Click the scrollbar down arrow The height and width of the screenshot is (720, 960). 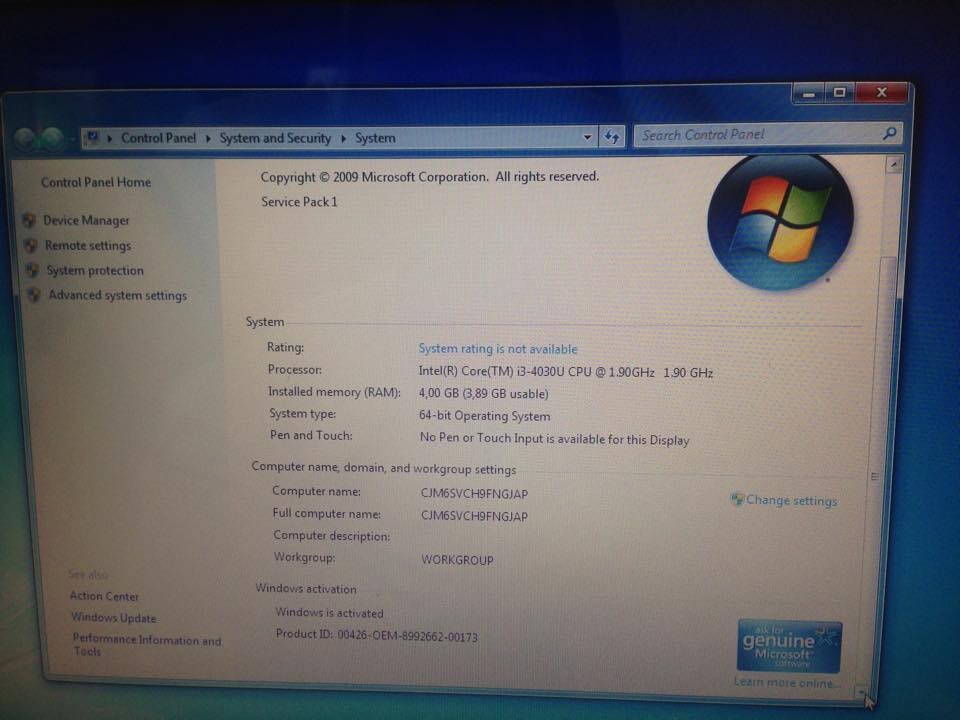860,692
